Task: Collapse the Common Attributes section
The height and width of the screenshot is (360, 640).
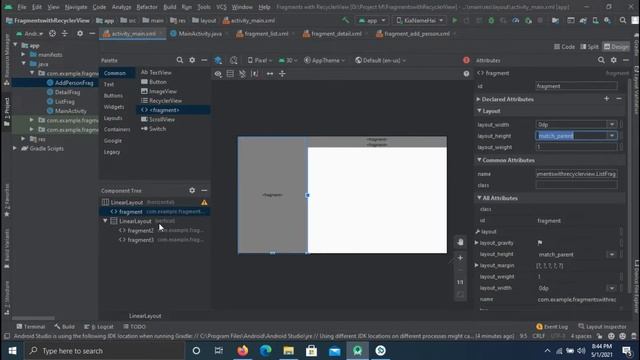Action: [479, 160]
